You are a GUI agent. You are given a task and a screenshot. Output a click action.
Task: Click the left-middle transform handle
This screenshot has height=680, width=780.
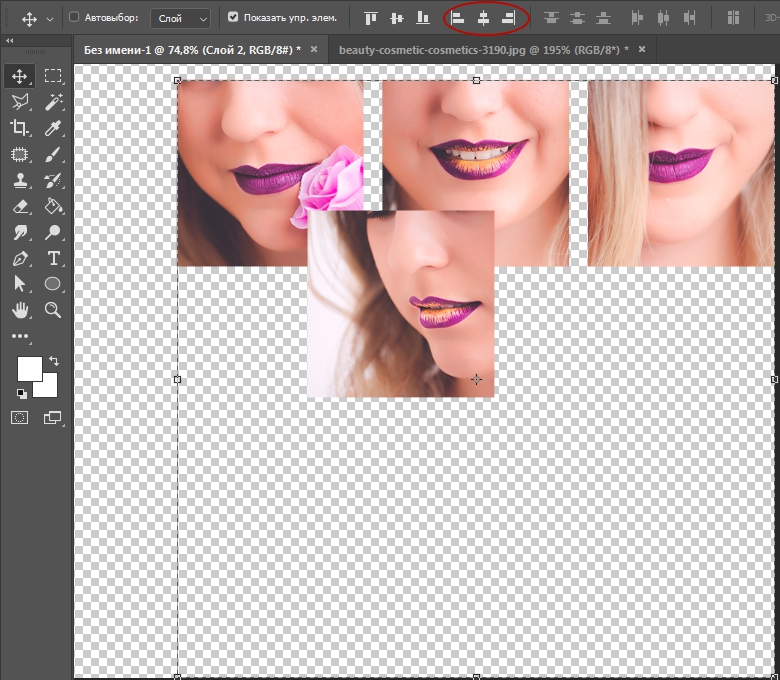(178, 380)
